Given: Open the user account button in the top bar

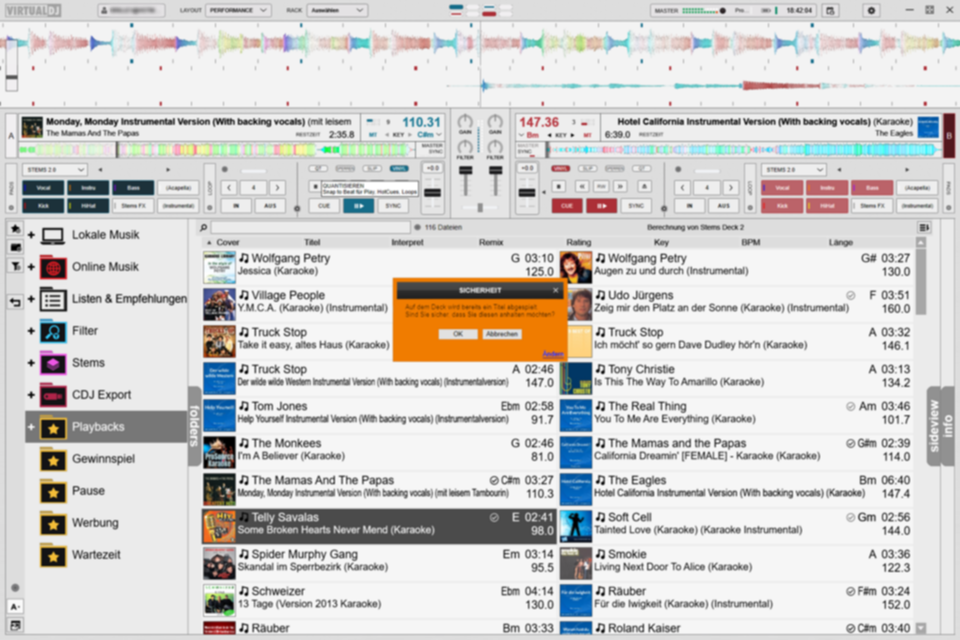Looking at the screenshot, I should click(x=131, y=10).
